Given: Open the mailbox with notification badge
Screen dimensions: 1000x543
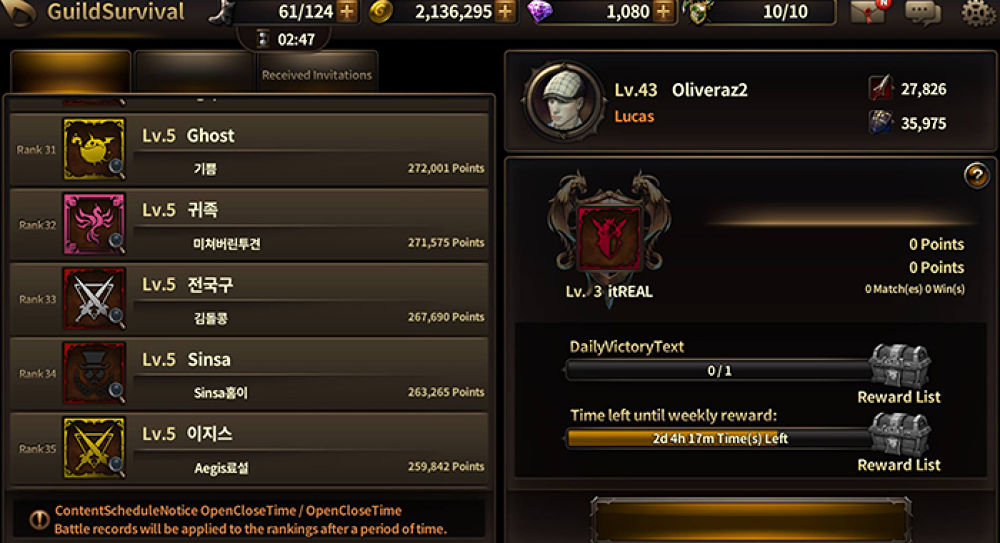Looking at the screenshot, I should tap(870, 12).
